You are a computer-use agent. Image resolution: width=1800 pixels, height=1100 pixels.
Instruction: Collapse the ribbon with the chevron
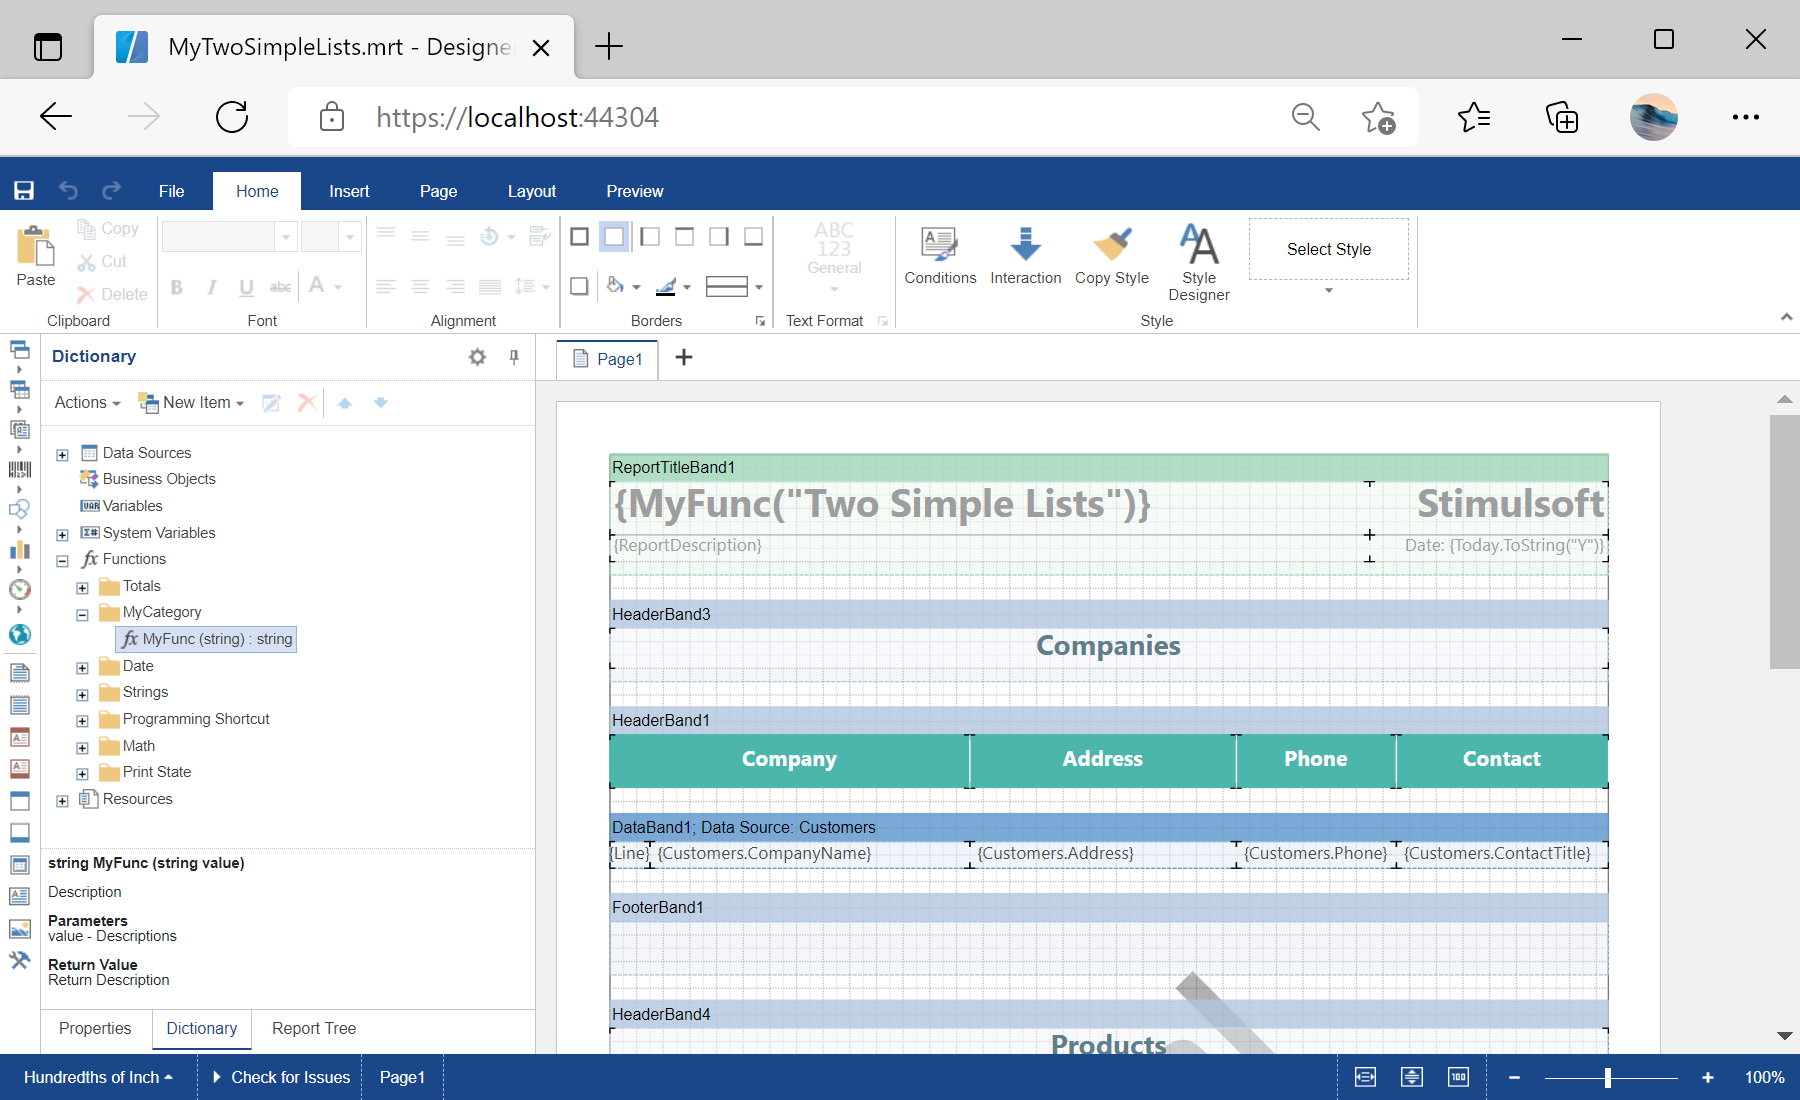coord(1786,318)
